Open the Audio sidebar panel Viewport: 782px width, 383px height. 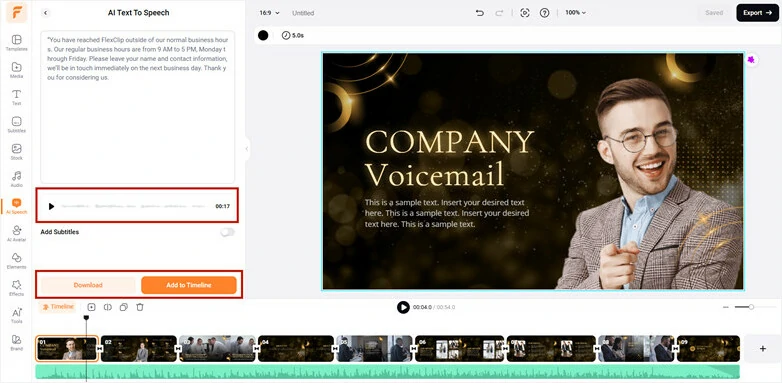click(x=16, y=179)
